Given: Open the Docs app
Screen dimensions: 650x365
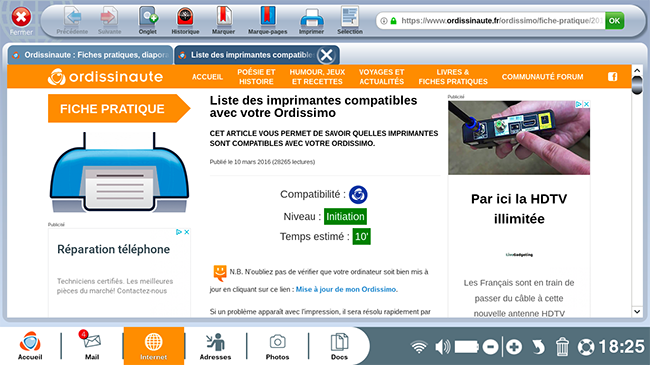Looking at the screenshot, I should 339,346.
